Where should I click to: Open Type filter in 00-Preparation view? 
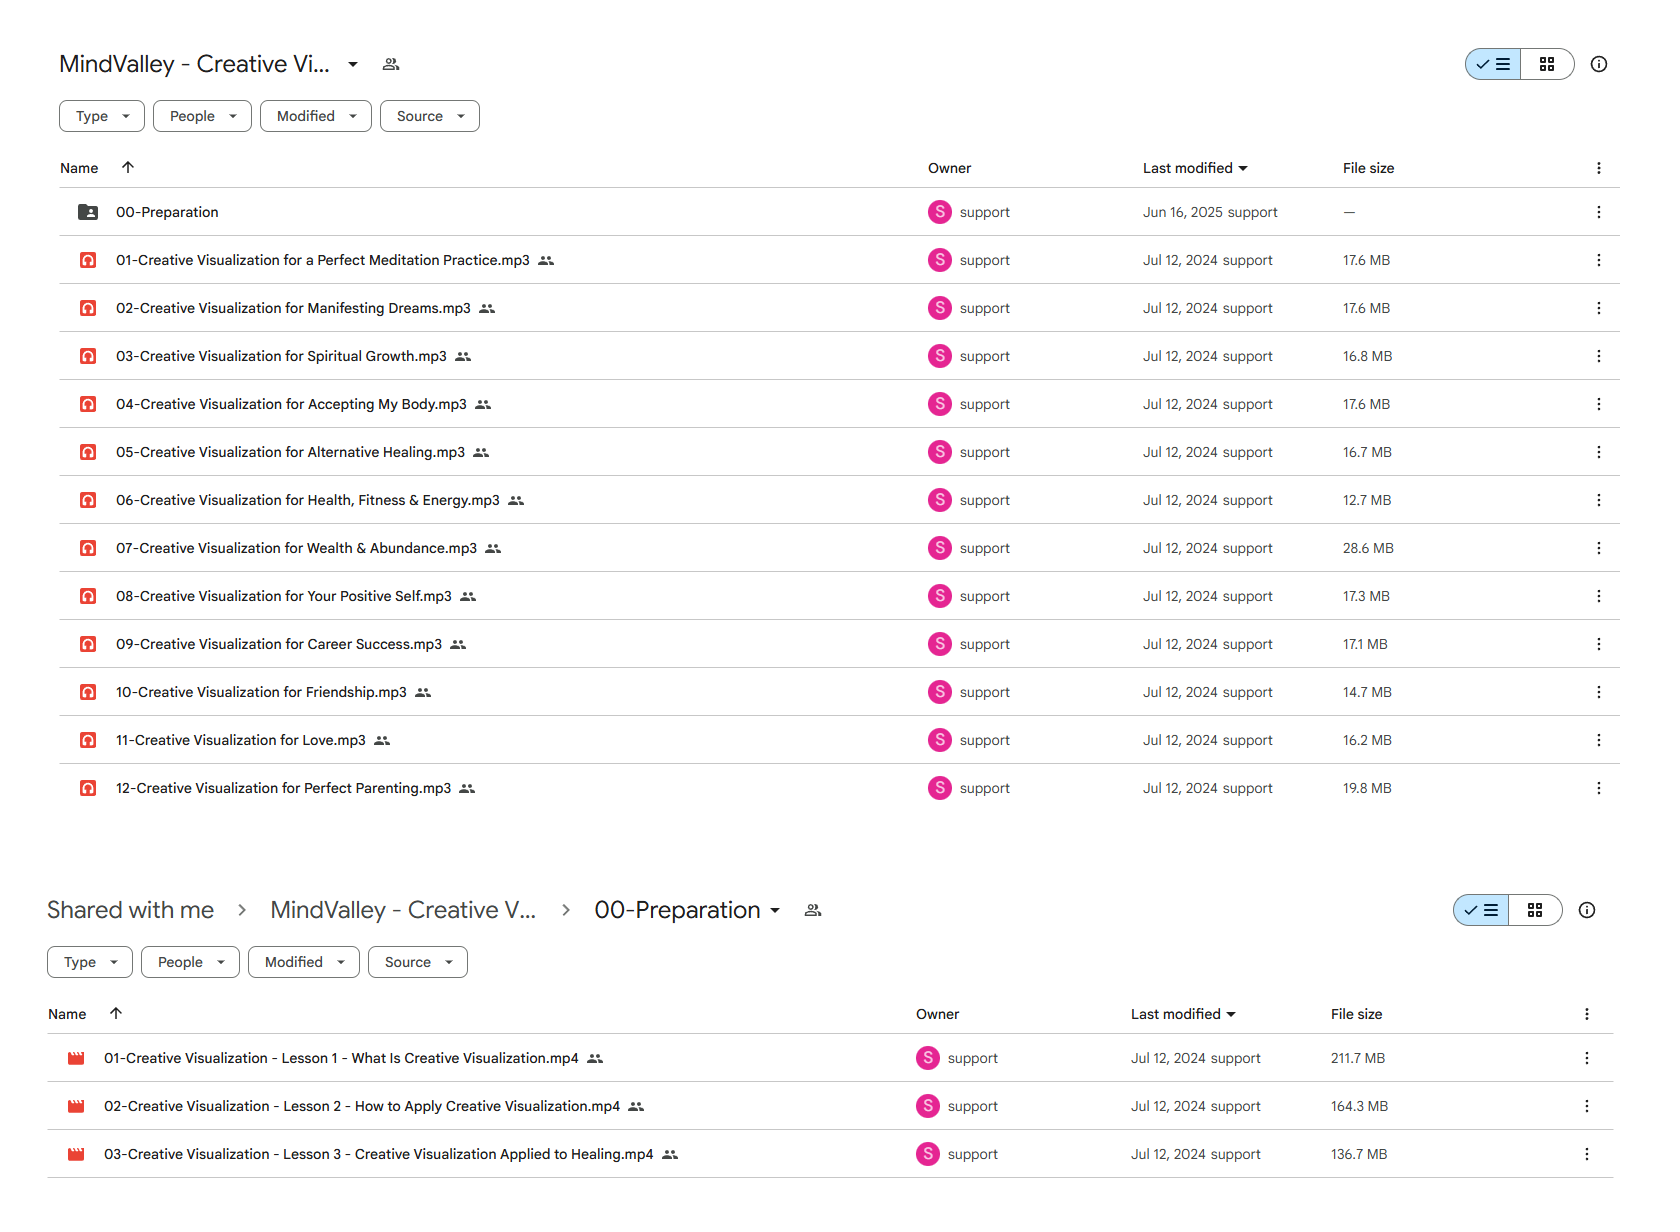pos(90,962)
